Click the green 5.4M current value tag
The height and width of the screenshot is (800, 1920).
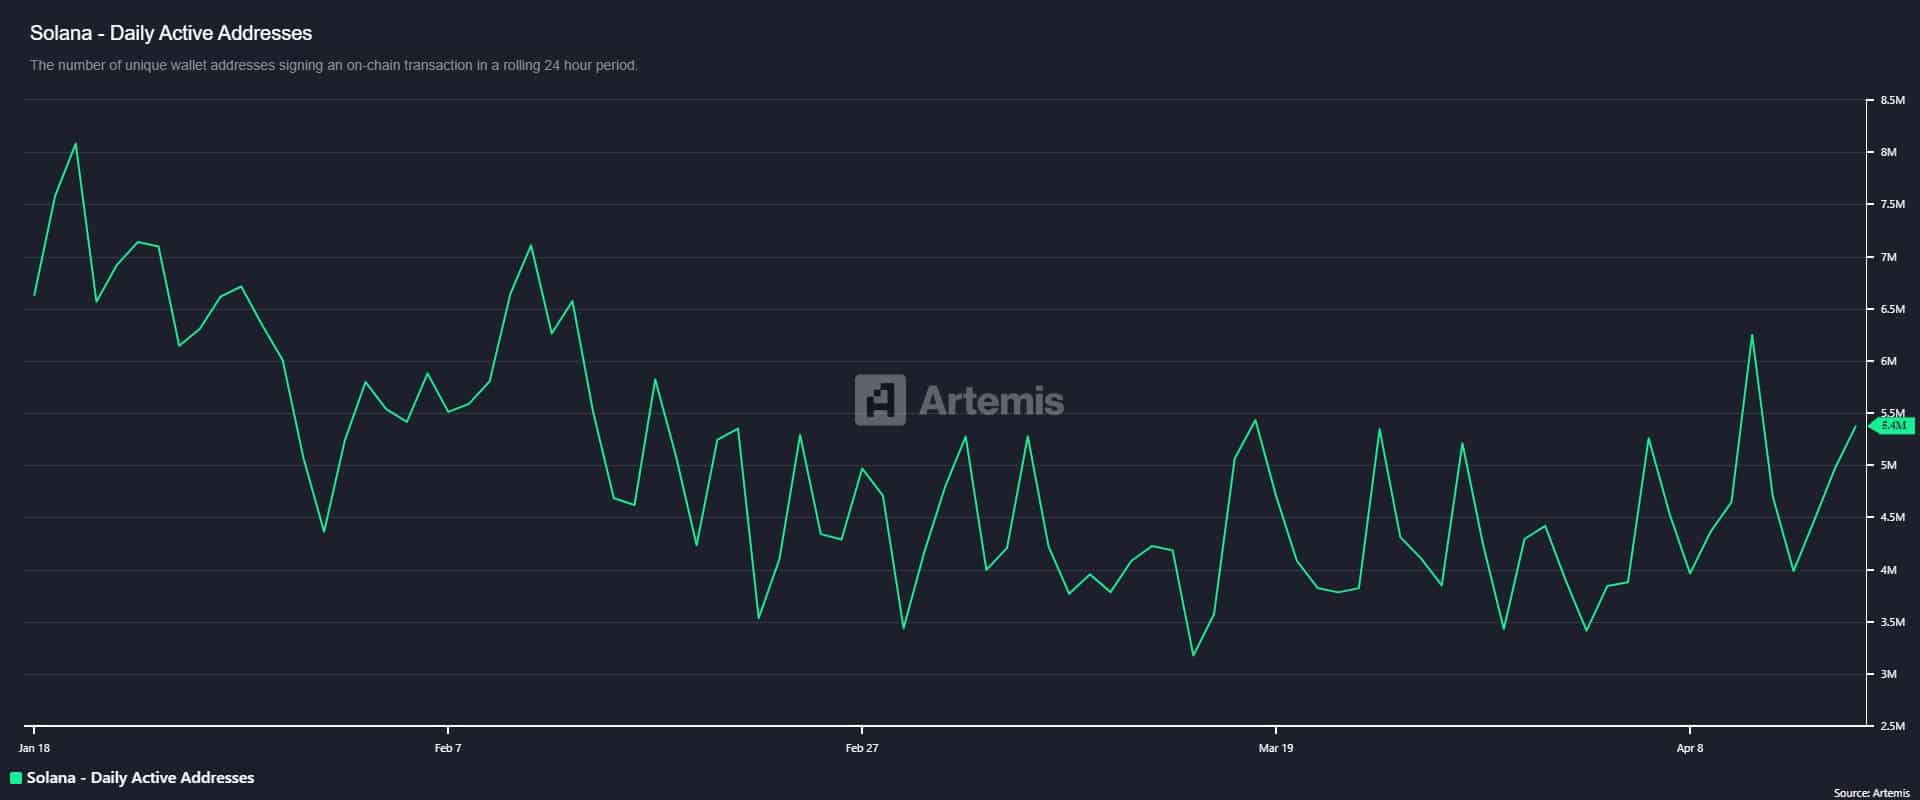(1892, 426)
